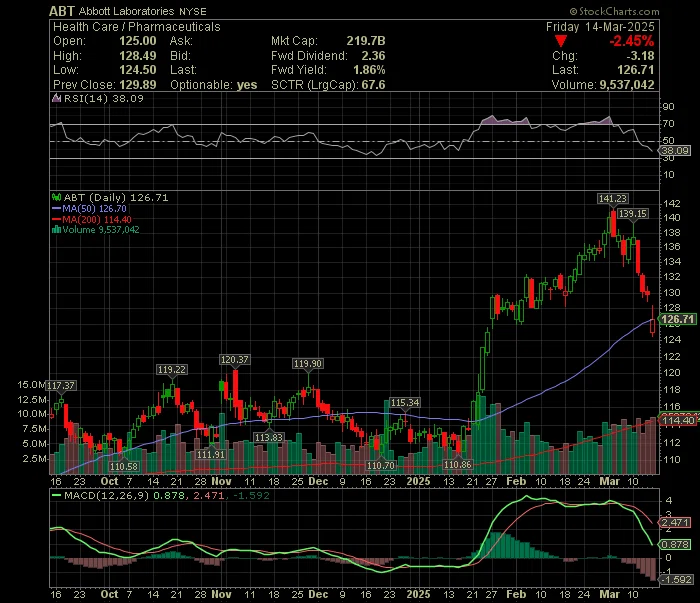Click the 115.34 price label
The height and width of the screenshot is (603, 700).
coord(405,403)
